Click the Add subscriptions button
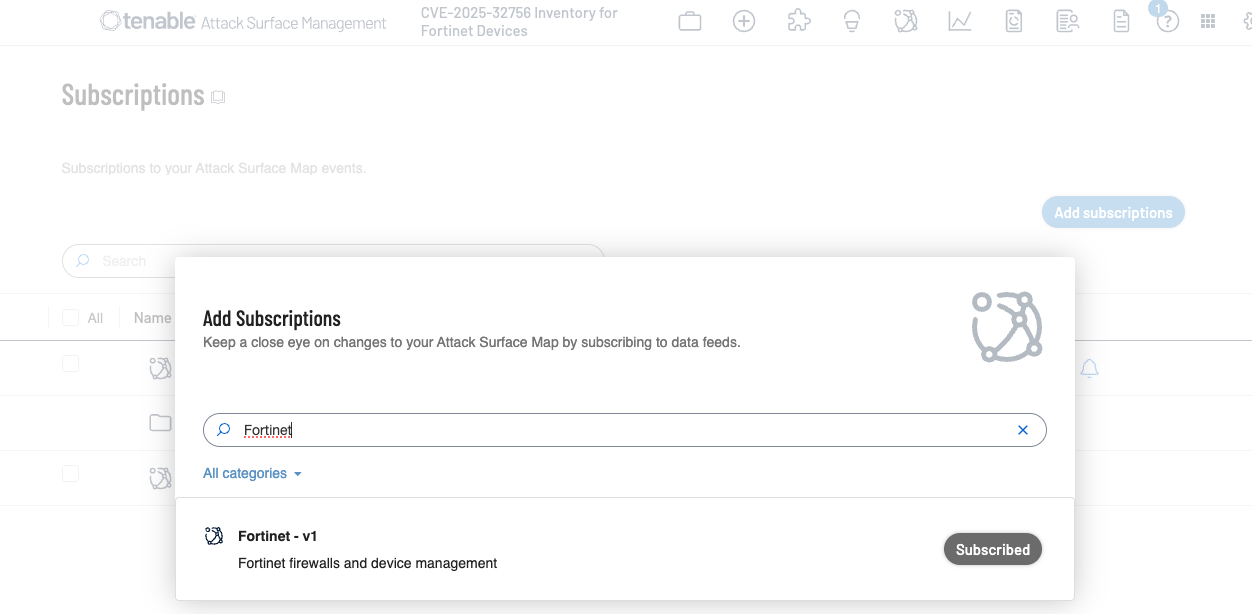Viewport: 1252px width, 614px height. [1112, 212]
